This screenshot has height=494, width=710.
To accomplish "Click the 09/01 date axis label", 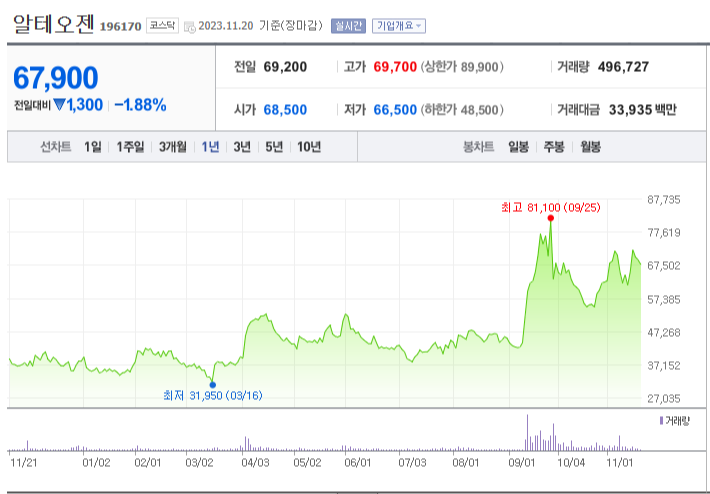I will coord(521,463).
